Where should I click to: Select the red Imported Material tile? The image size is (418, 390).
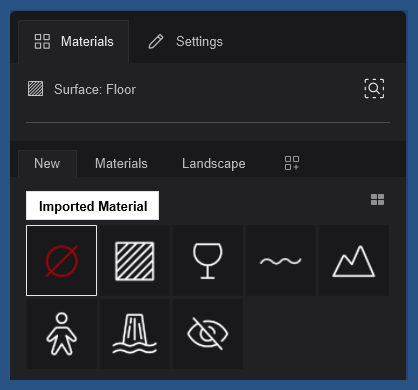tap(62, 261)
